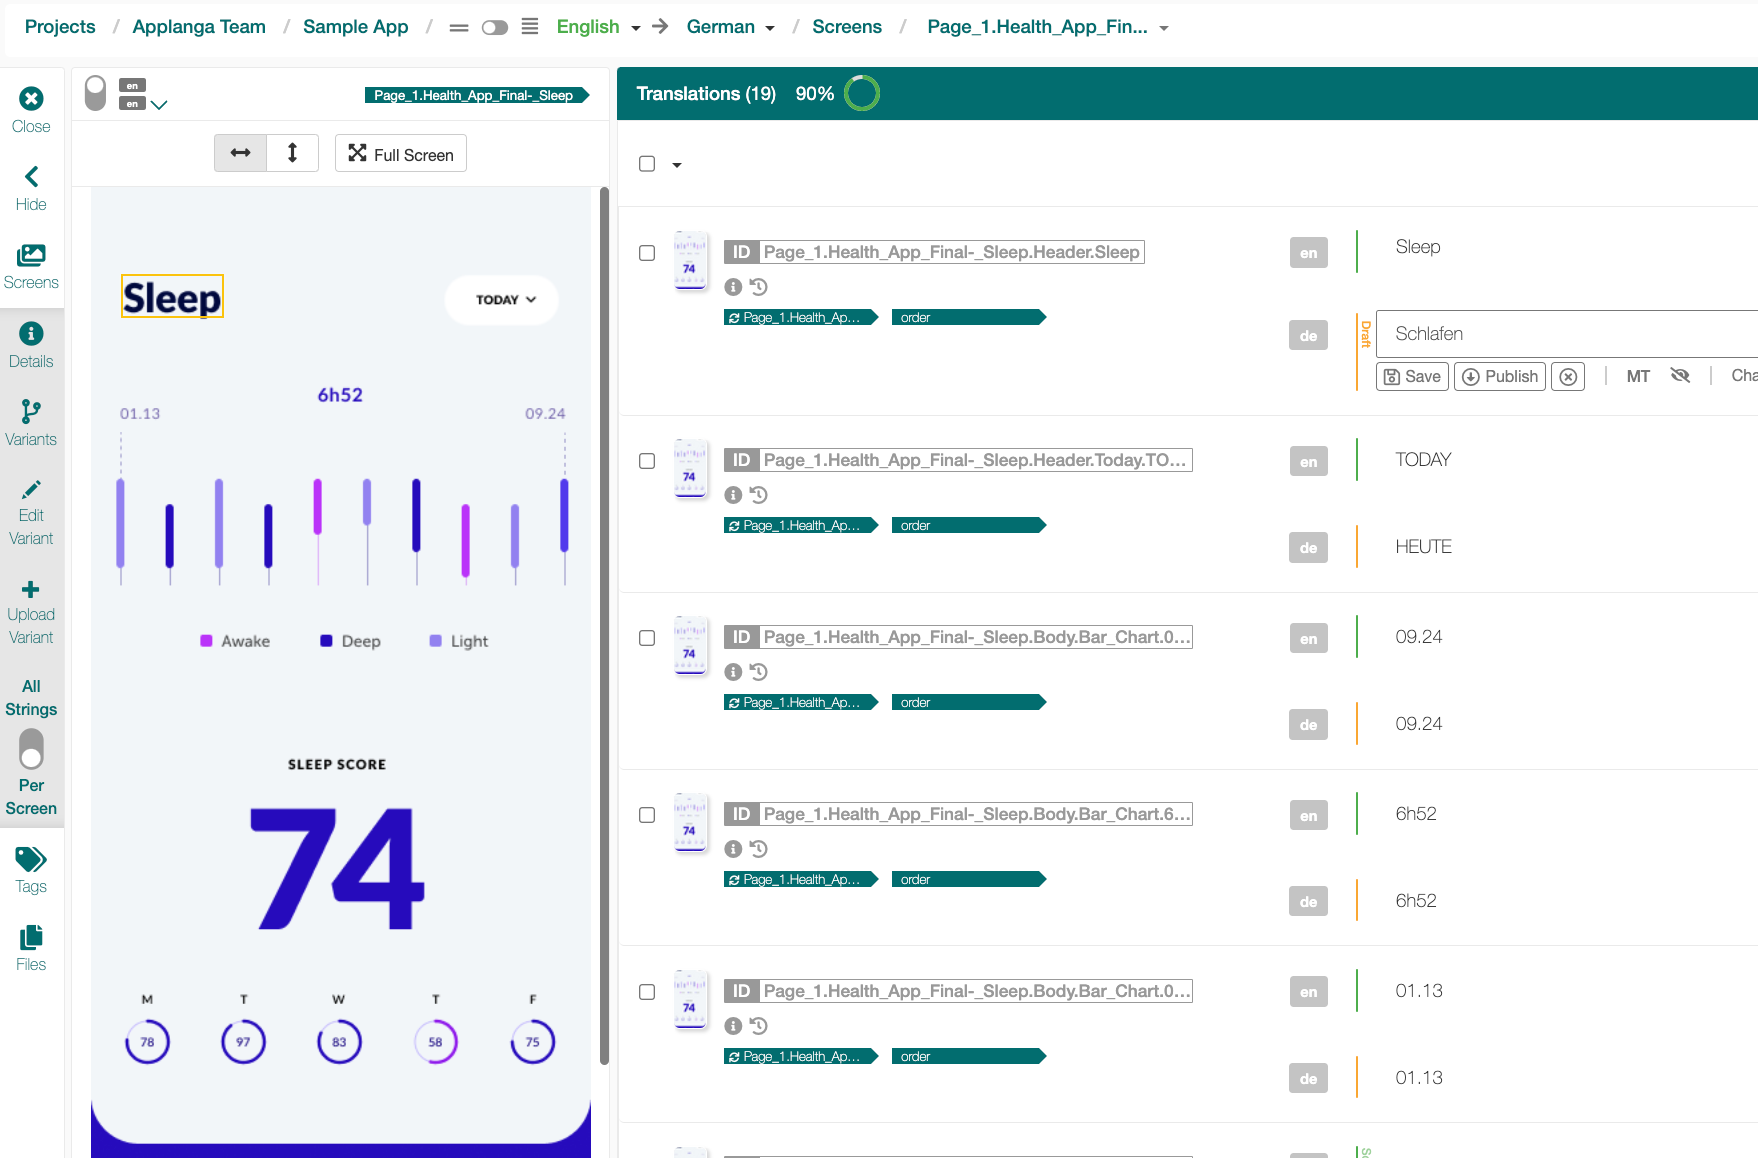Screen dimensions: 1758x1158
Task: Open the Details info icon
Action: tap(31, 334)
